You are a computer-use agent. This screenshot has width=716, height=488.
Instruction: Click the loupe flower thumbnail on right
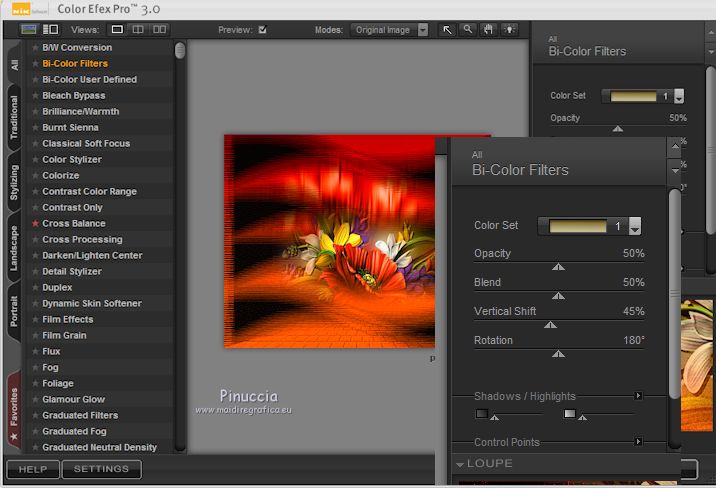(697, 365)
